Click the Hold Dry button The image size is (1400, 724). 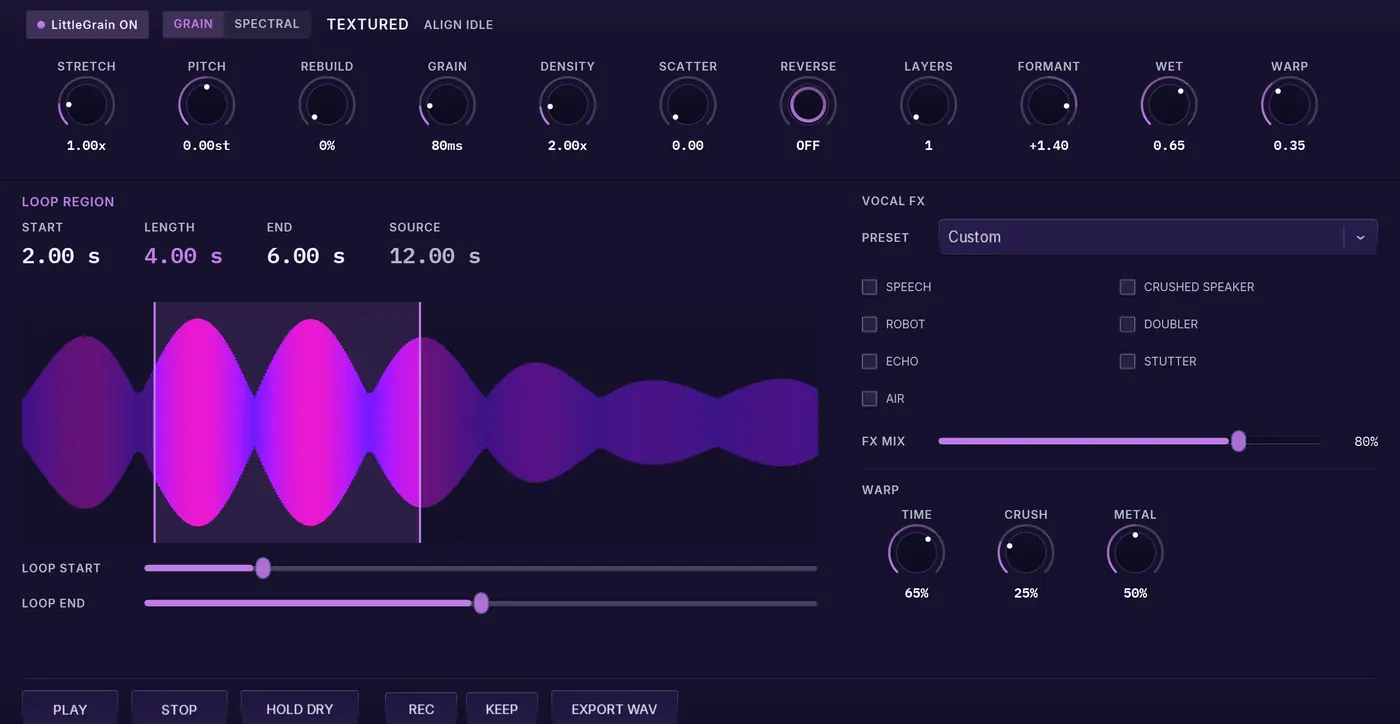[300, 708]
